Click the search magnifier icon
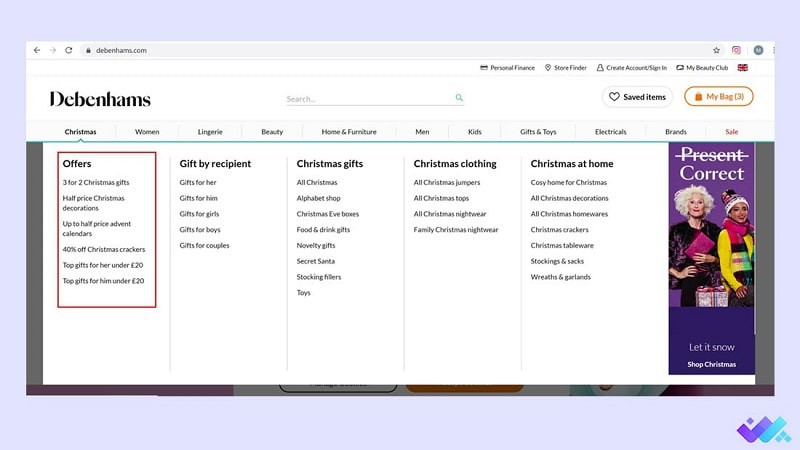Screen dimensions: 800x450 [x=459, y=98]
